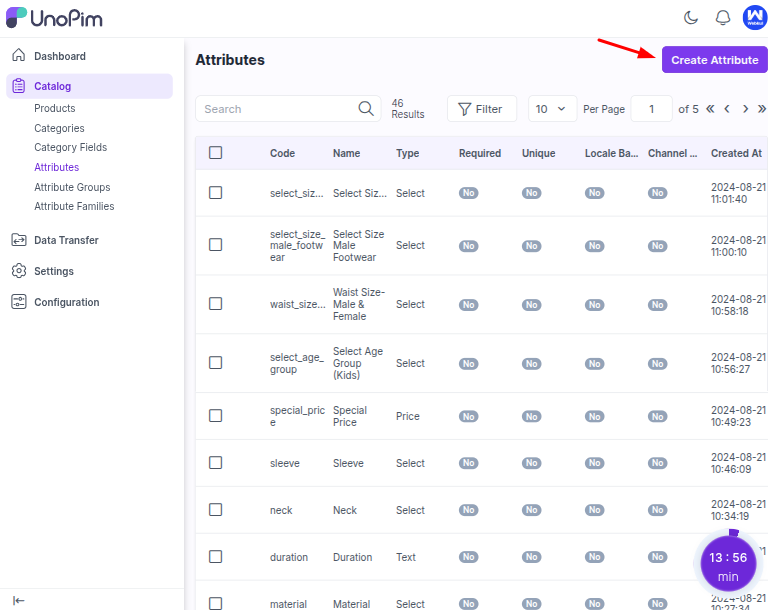Open the Dashboard menu item
This screenshot has width=768, height=610.
(x=60, y=56)
